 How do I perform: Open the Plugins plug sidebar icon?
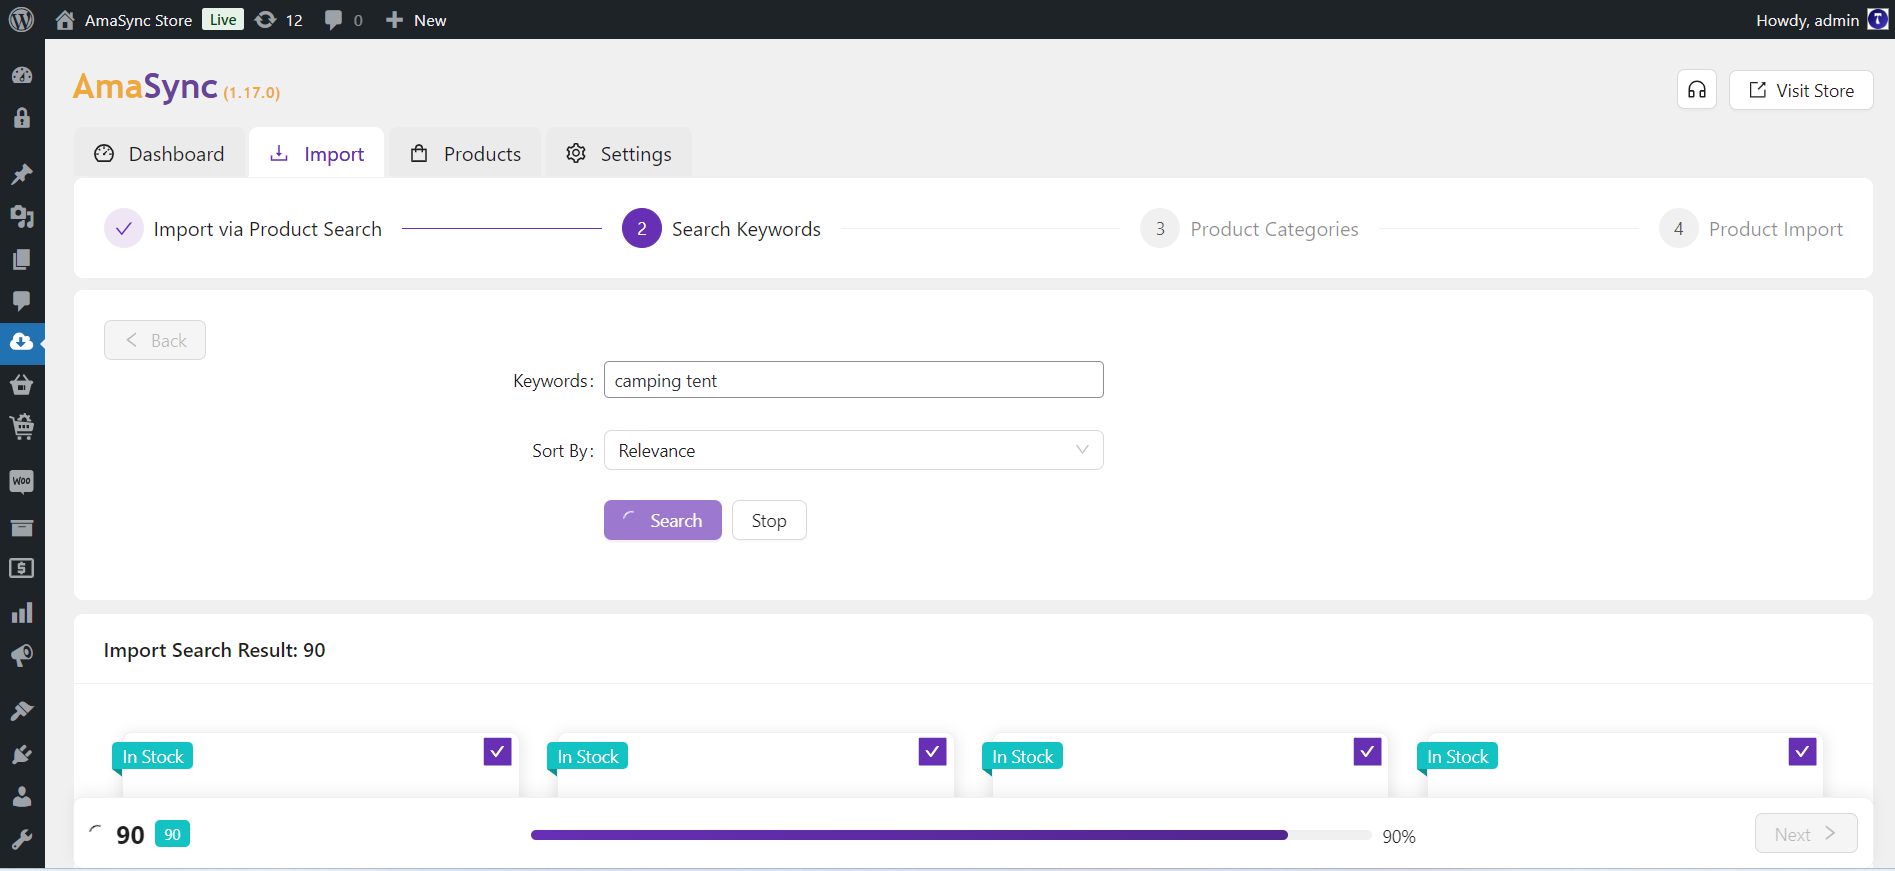tap(22, 754)
